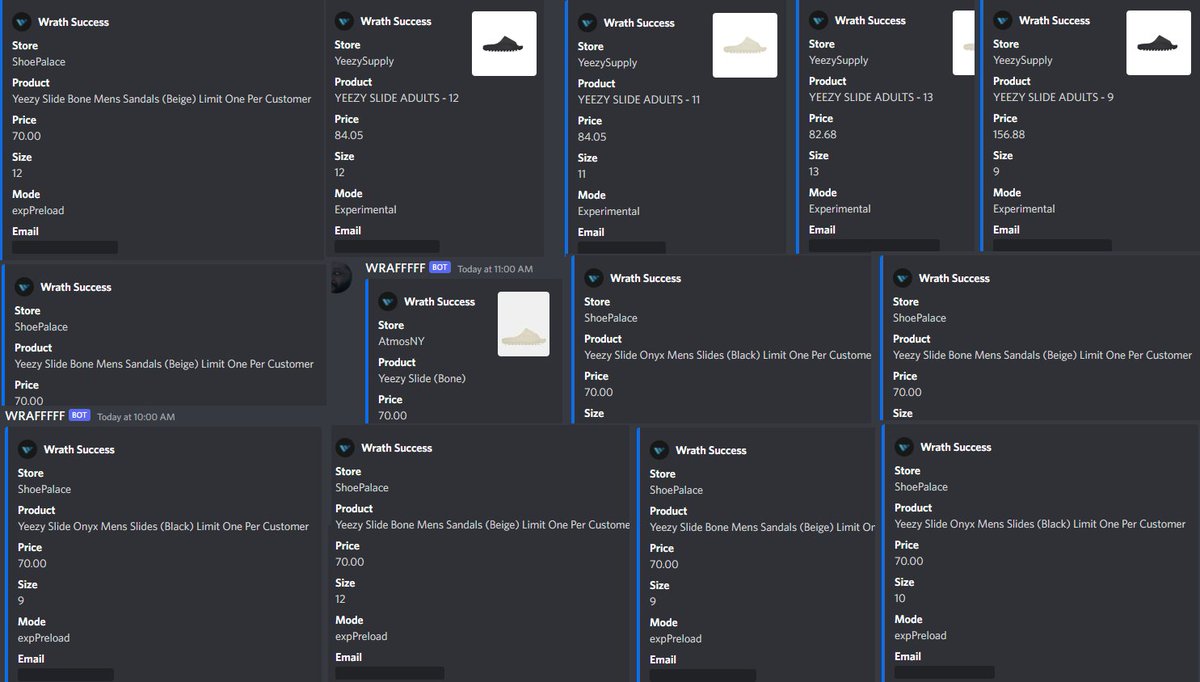Click the 'Today at 10:00 AM' timestamp
Viewport: 1200px width, 682px height.
click(x=136, y=416)
